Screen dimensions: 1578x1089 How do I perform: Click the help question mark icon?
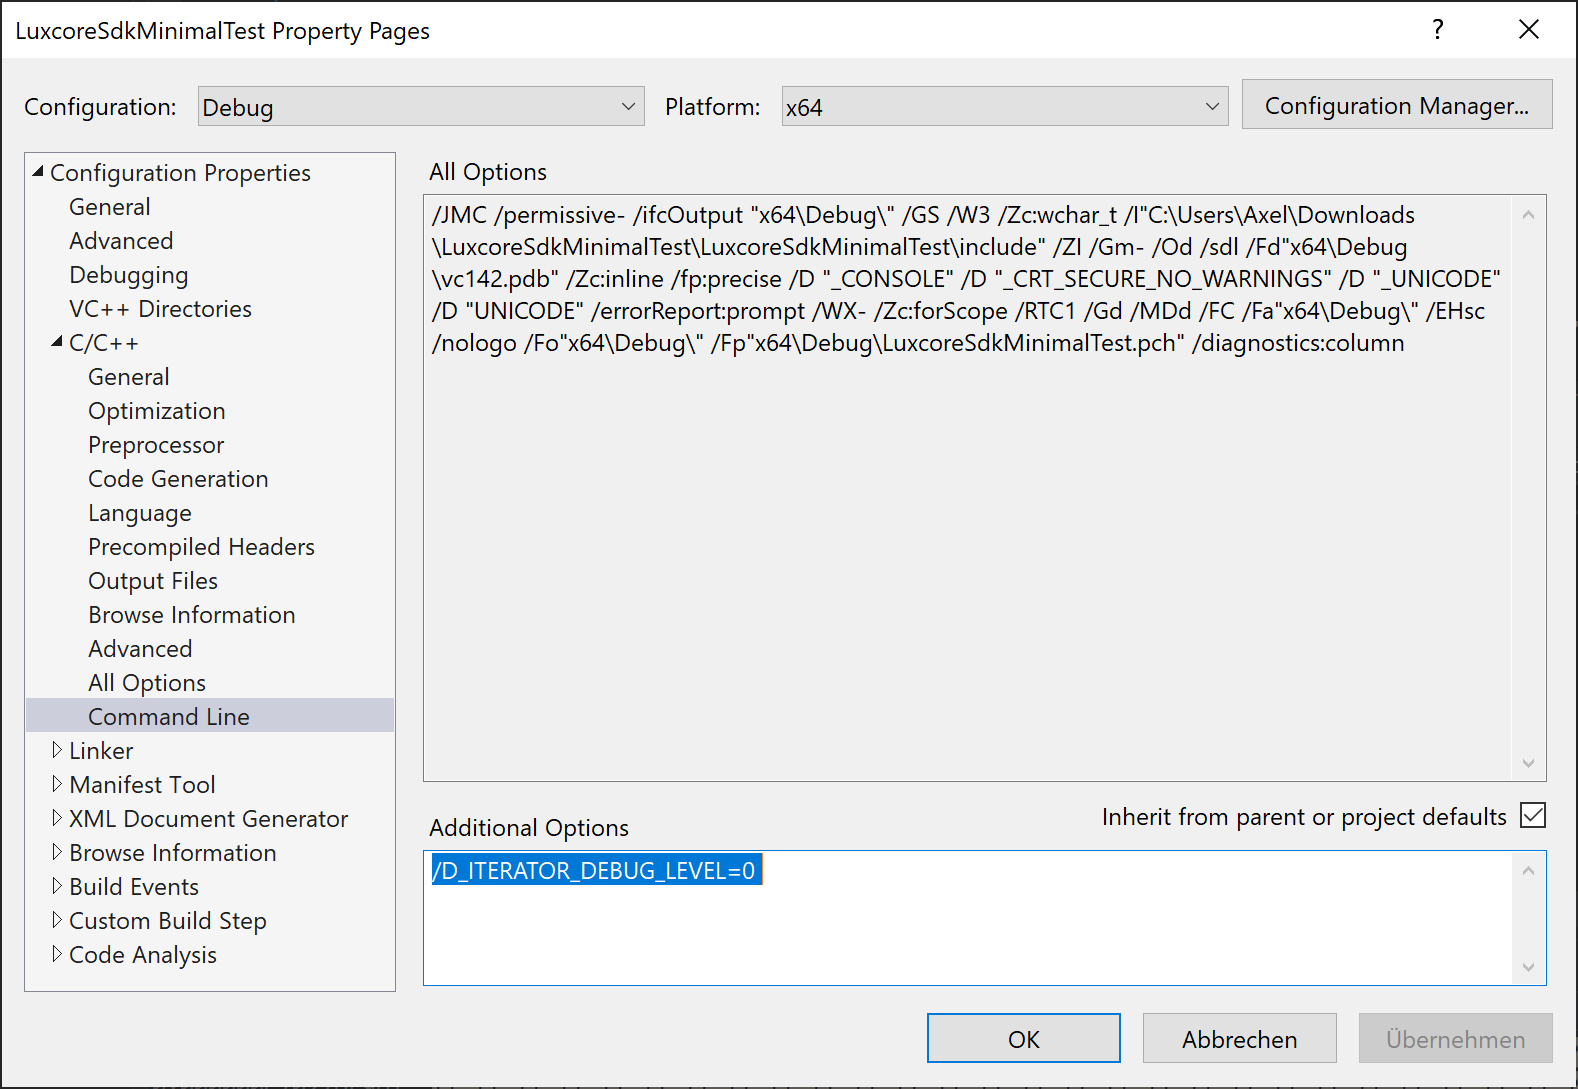pyautogui.click(x=1437, y=30)
